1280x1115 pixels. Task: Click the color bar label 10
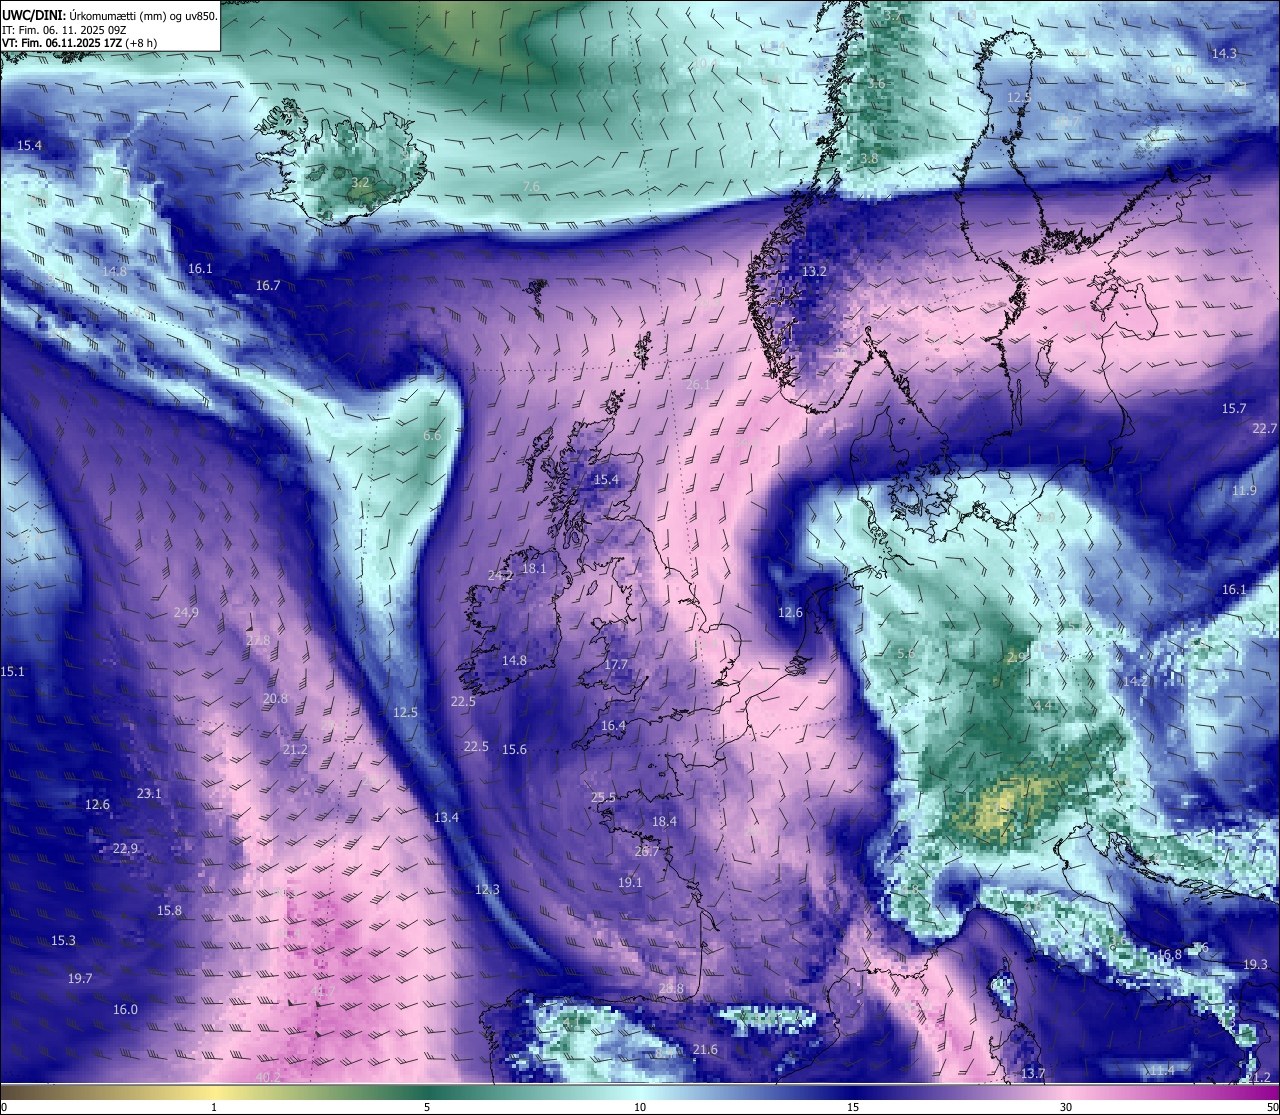pos(640,1107)
